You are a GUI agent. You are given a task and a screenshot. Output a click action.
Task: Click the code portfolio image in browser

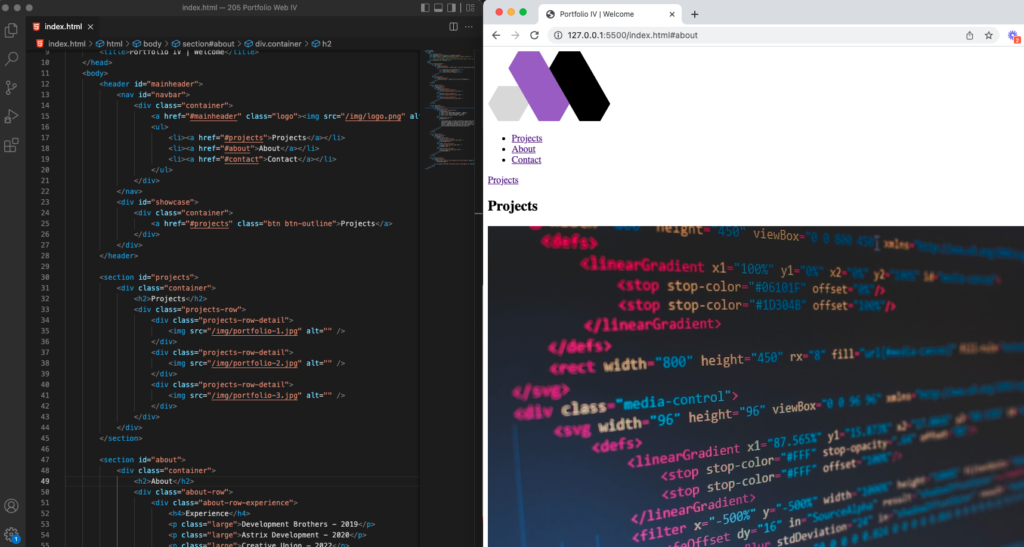[x=756, y=386]
